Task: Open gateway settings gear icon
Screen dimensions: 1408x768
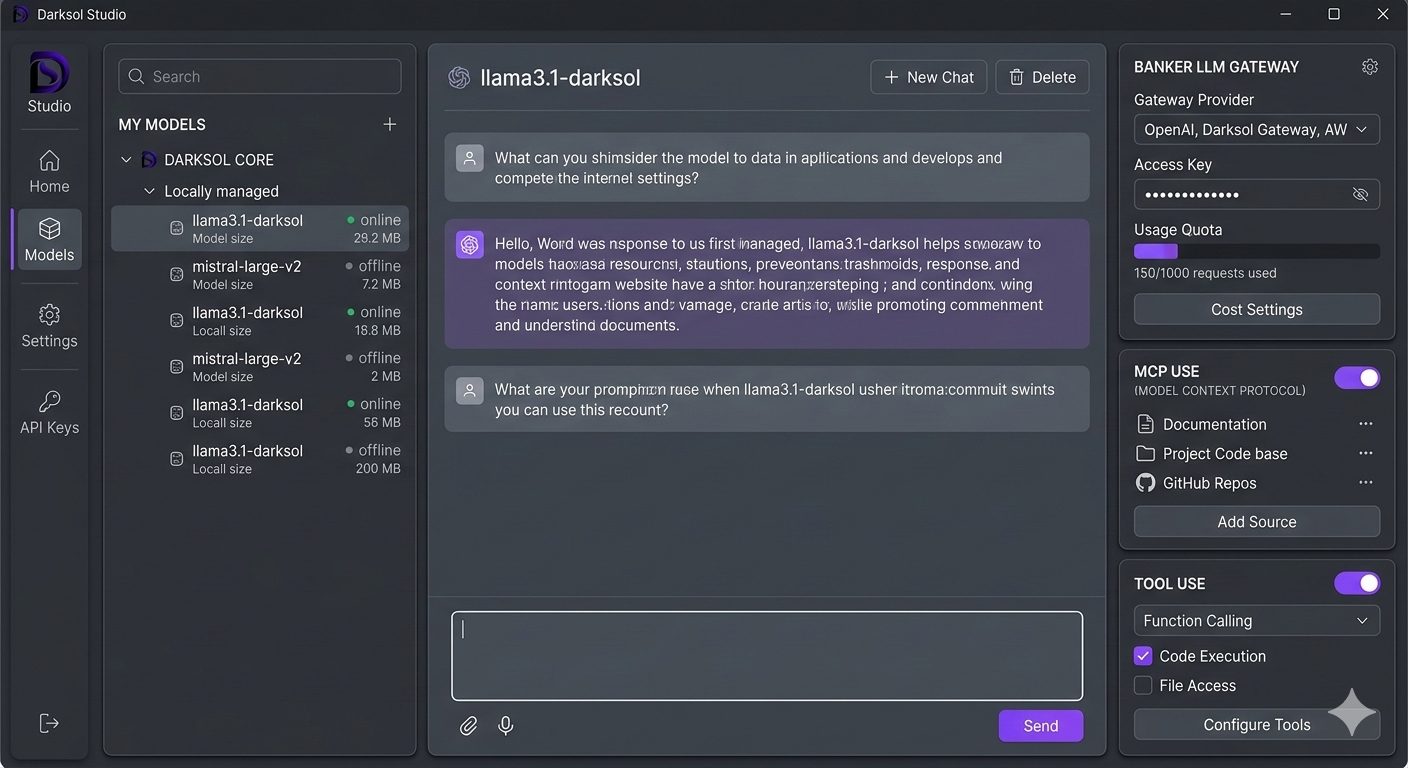Action: pyautogui.click(x=1369, y=66)
